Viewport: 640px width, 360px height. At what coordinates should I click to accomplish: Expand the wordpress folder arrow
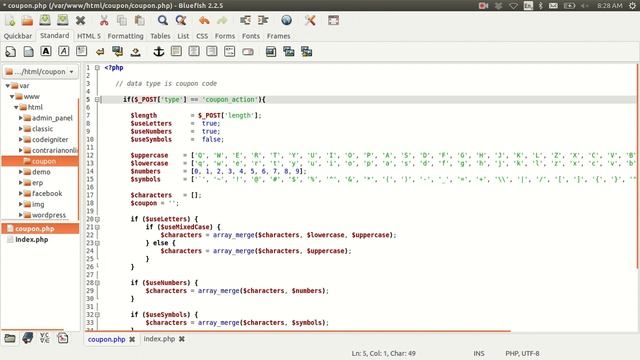tap(20, 215)
